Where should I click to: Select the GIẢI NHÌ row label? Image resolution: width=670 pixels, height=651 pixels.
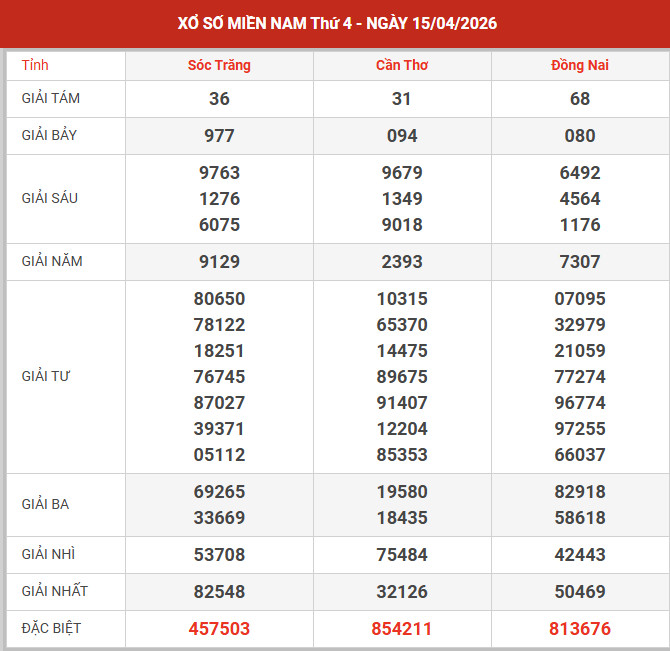(48, 554)
